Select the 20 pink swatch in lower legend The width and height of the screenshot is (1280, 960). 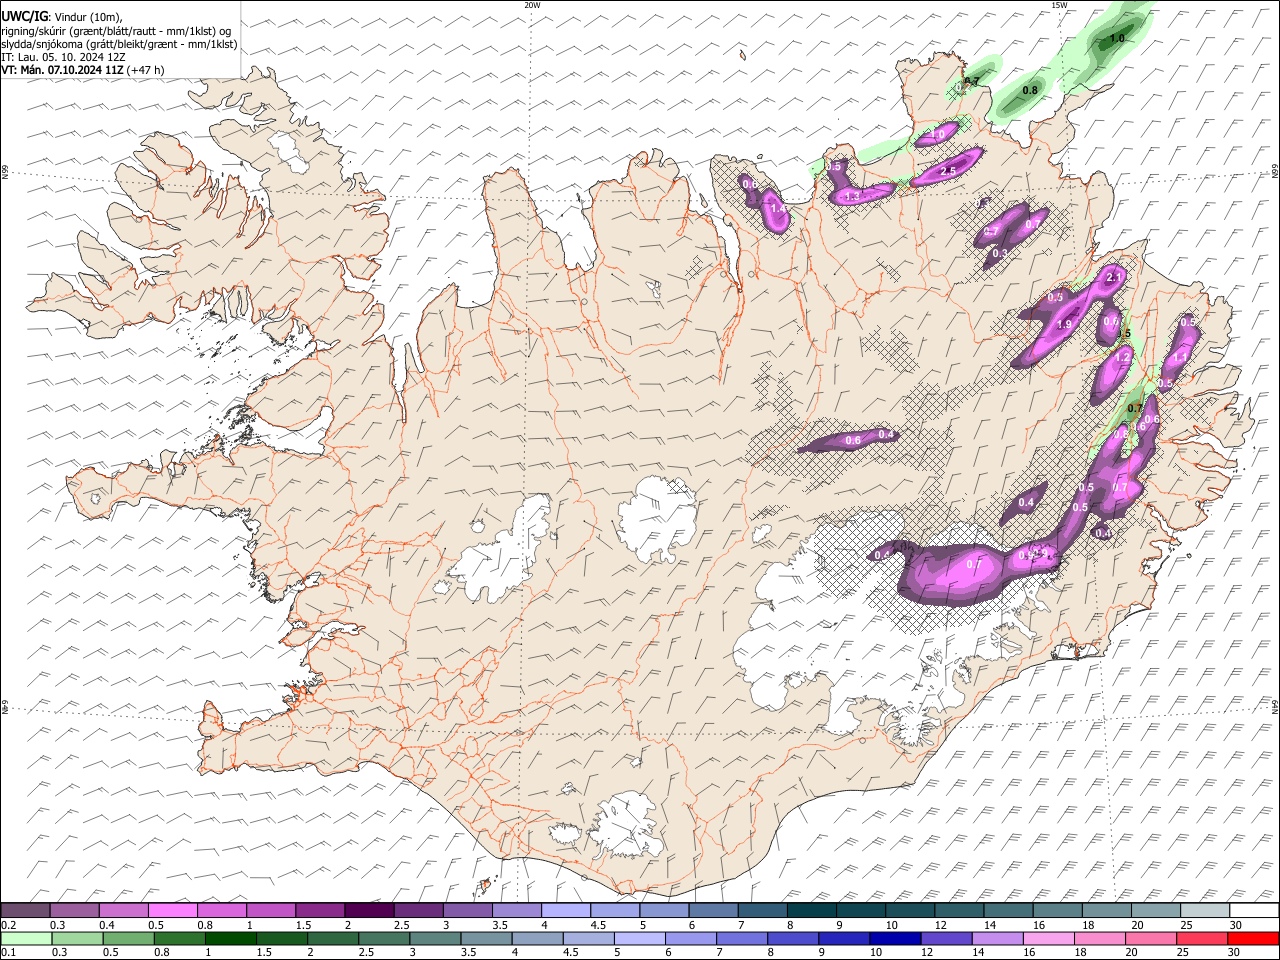click(1151, 938)
